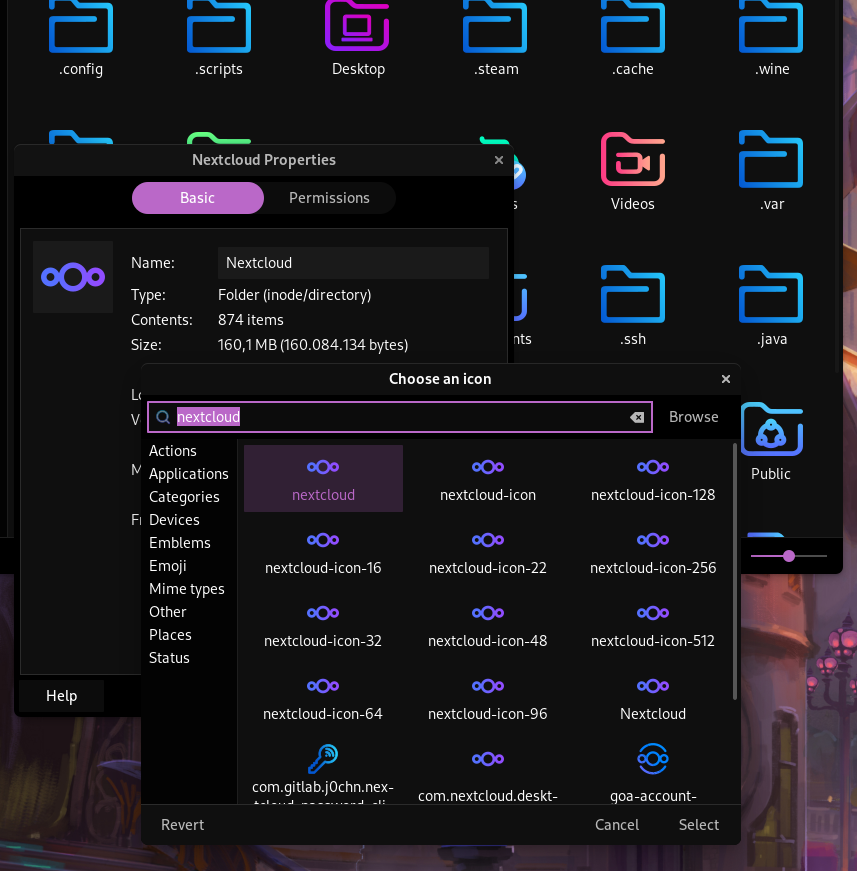Filter icons by Other category
This screenshot has width=857, height=871.
[168, 612]
